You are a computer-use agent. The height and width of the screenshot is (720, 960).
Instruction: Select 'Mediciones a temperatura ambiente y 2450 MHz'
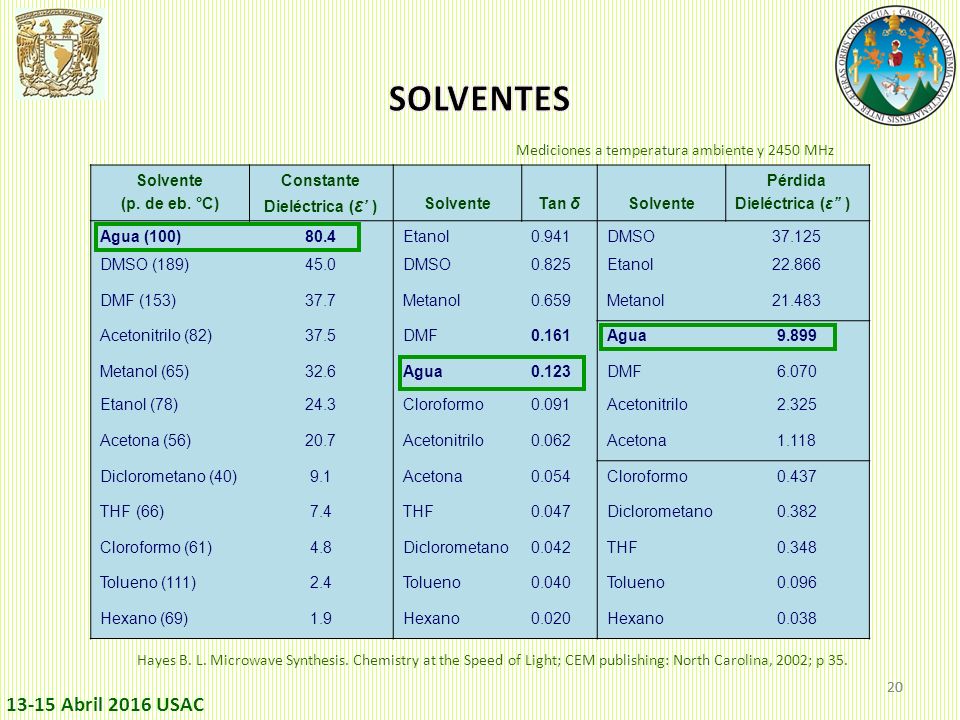(675, 150)
